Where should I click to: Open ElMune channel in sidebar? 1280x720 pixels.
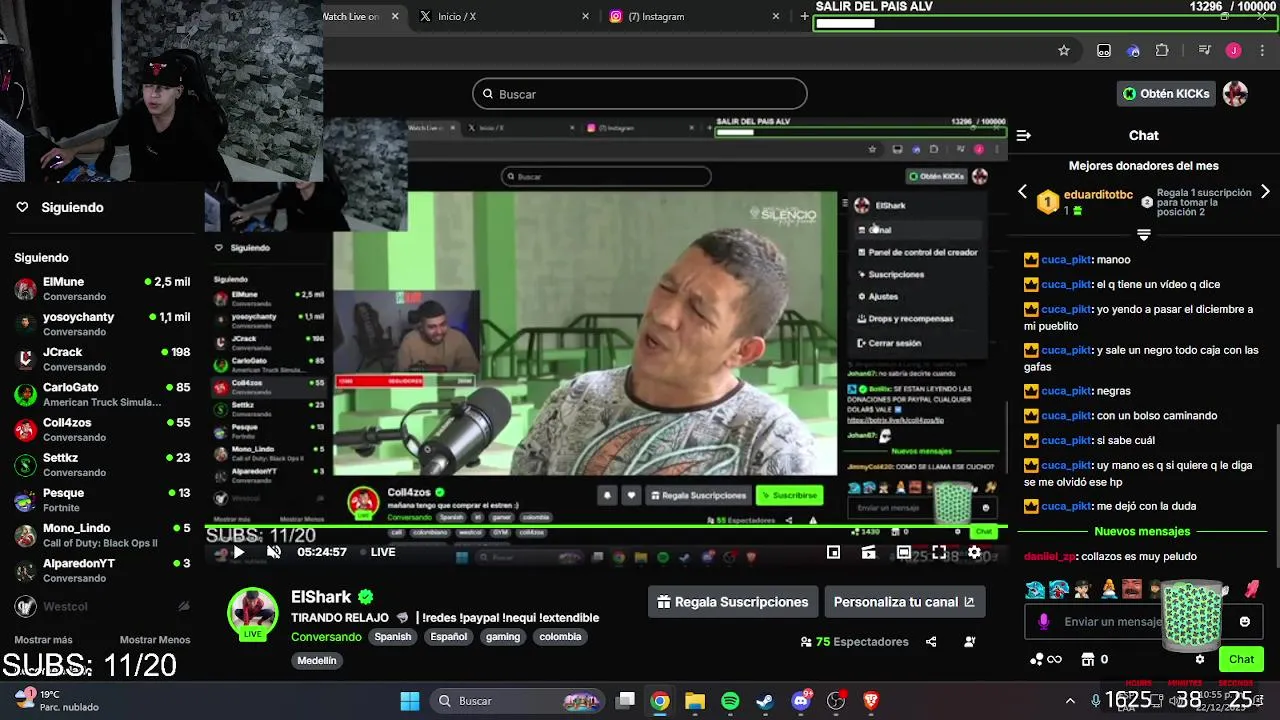click(102, 289)
